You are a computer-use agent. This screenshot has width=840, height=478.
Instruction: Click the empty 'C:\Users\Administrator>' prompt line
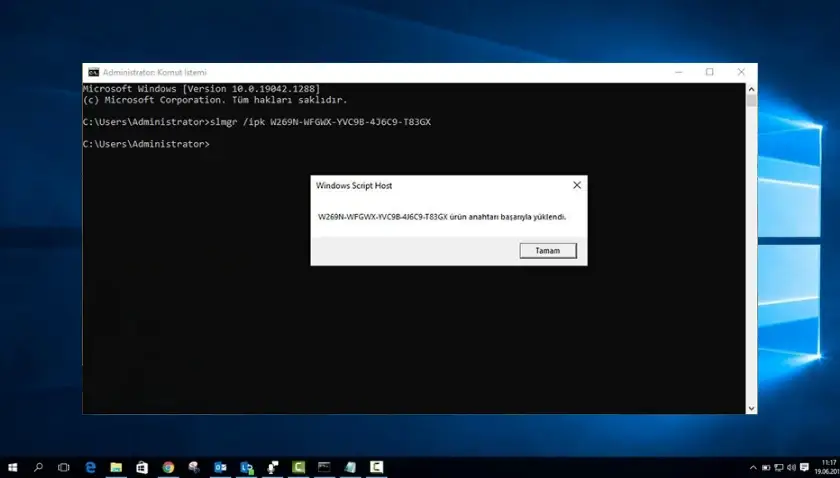pos(146,144)
